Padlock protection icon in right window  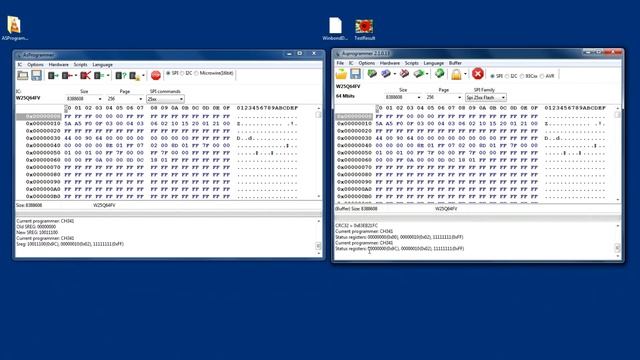pyautogui.click(x=456, y=74)
